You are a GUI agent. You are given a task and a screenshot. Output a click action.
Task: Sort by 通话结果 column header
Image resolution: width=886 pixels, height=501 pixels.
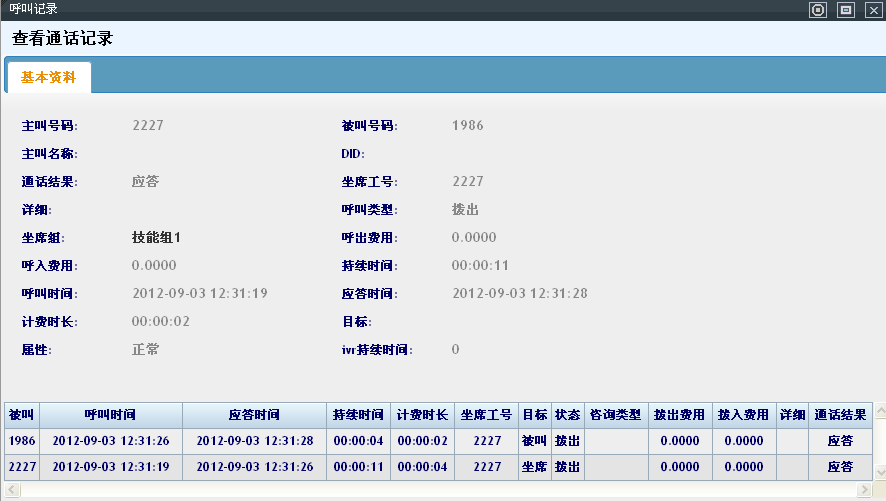tap(840, 415)
